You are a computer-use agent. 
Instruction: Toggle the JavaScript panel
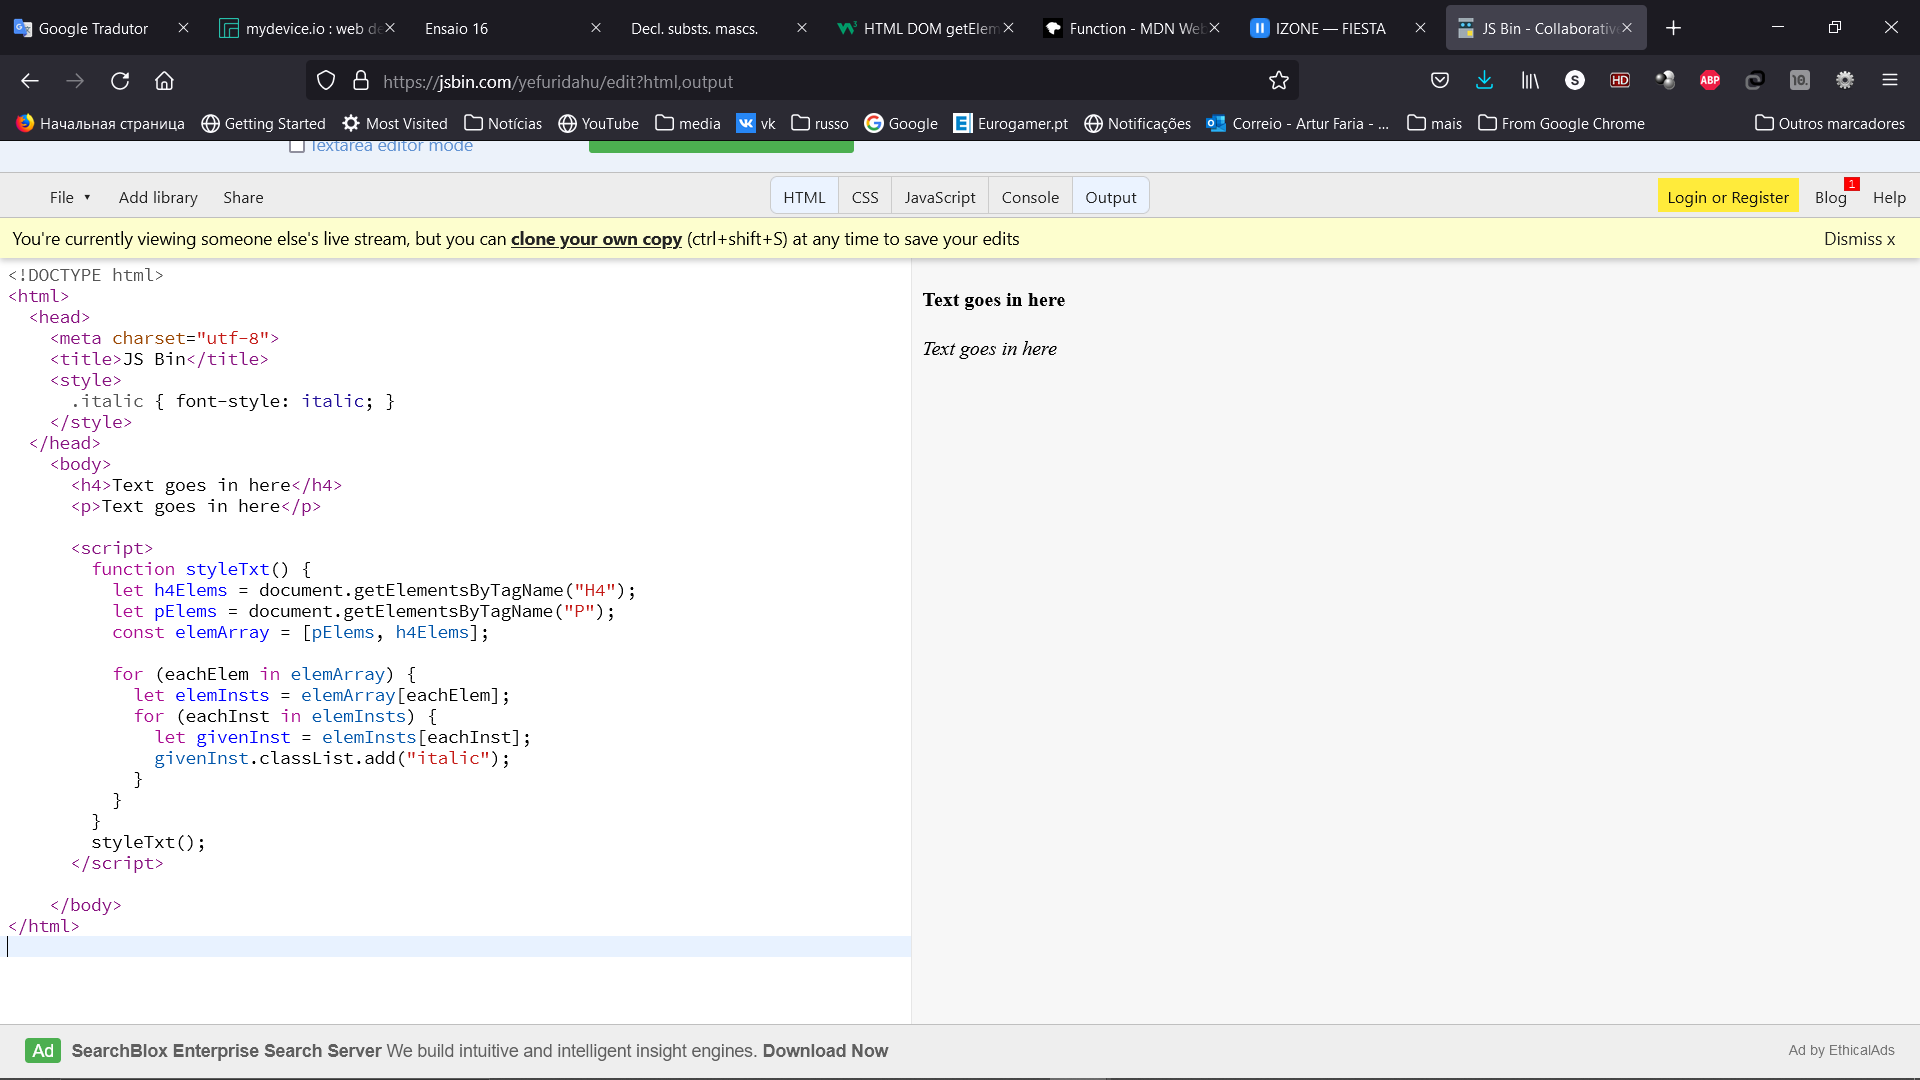pyautogui.click(x=940, y=197)
